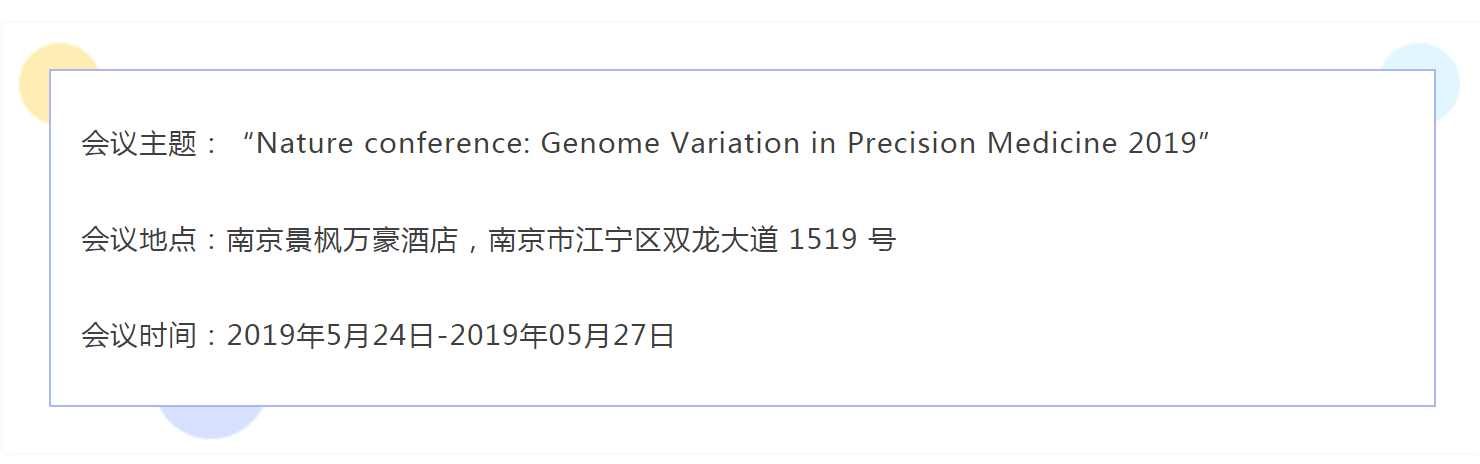Click the start date 2019年5月24日

coord(330,336)
